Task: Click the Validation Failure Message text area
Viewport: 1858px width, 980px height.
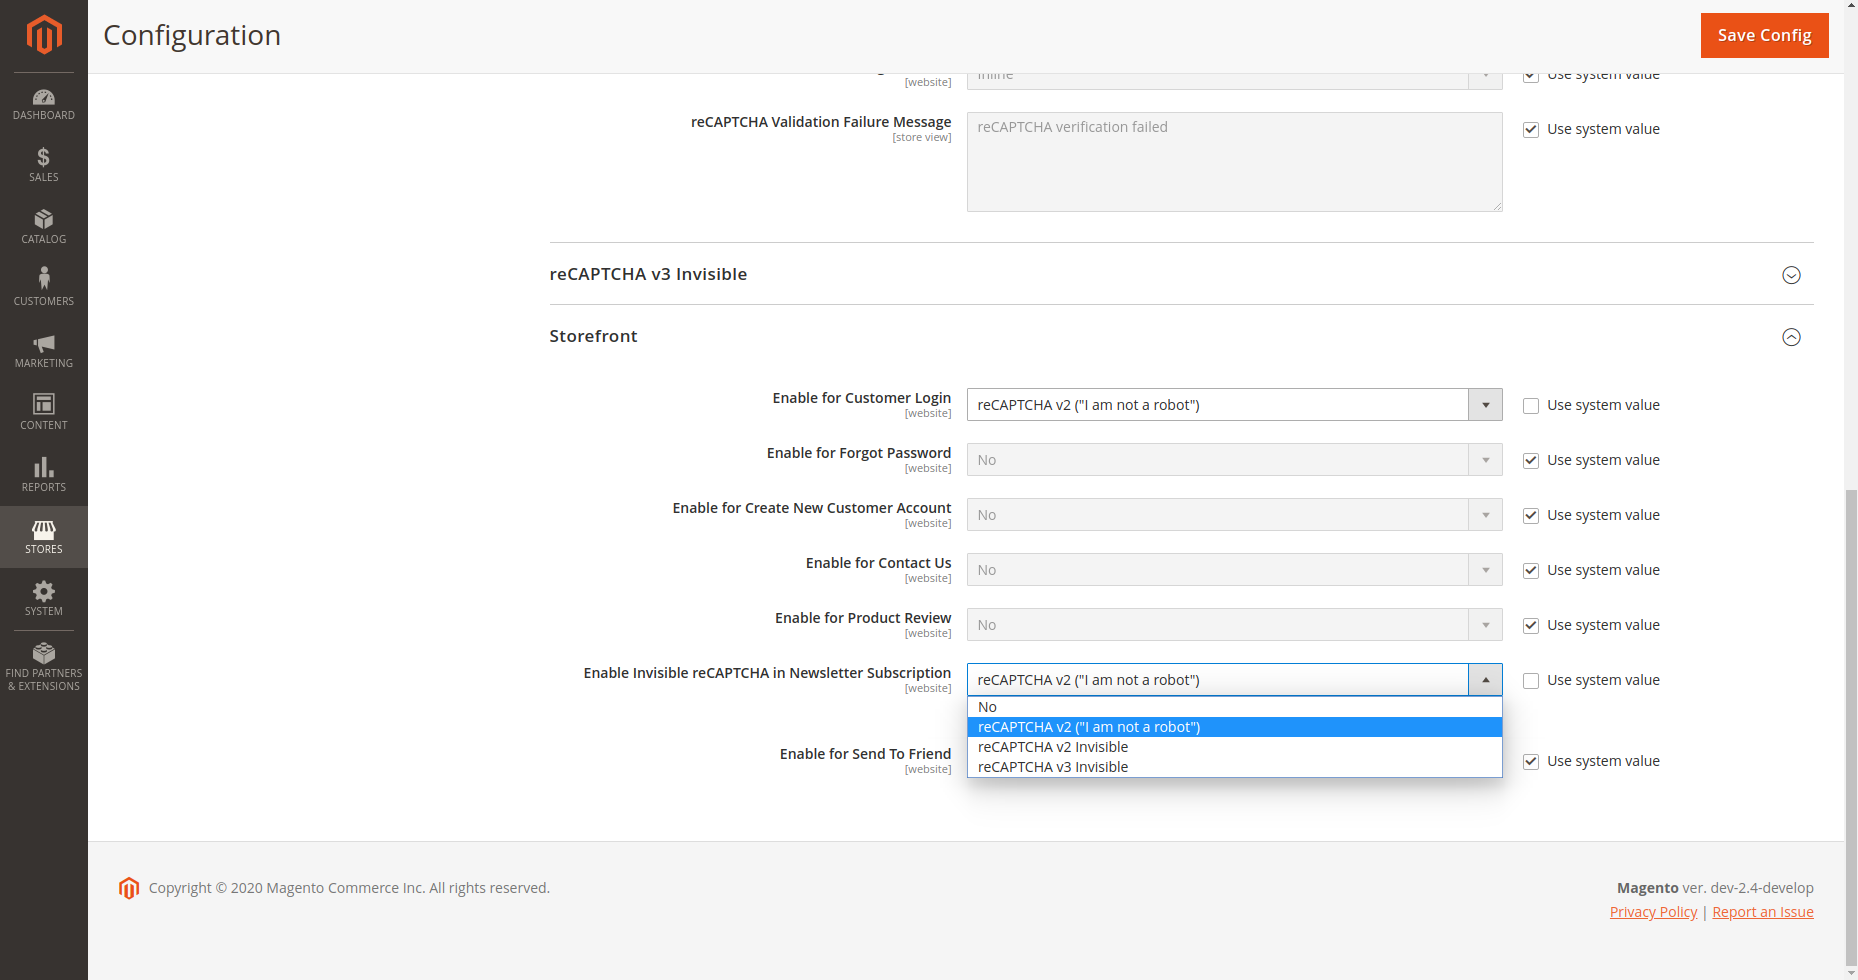Action: pyautogui.click(x=1234, y=162)
